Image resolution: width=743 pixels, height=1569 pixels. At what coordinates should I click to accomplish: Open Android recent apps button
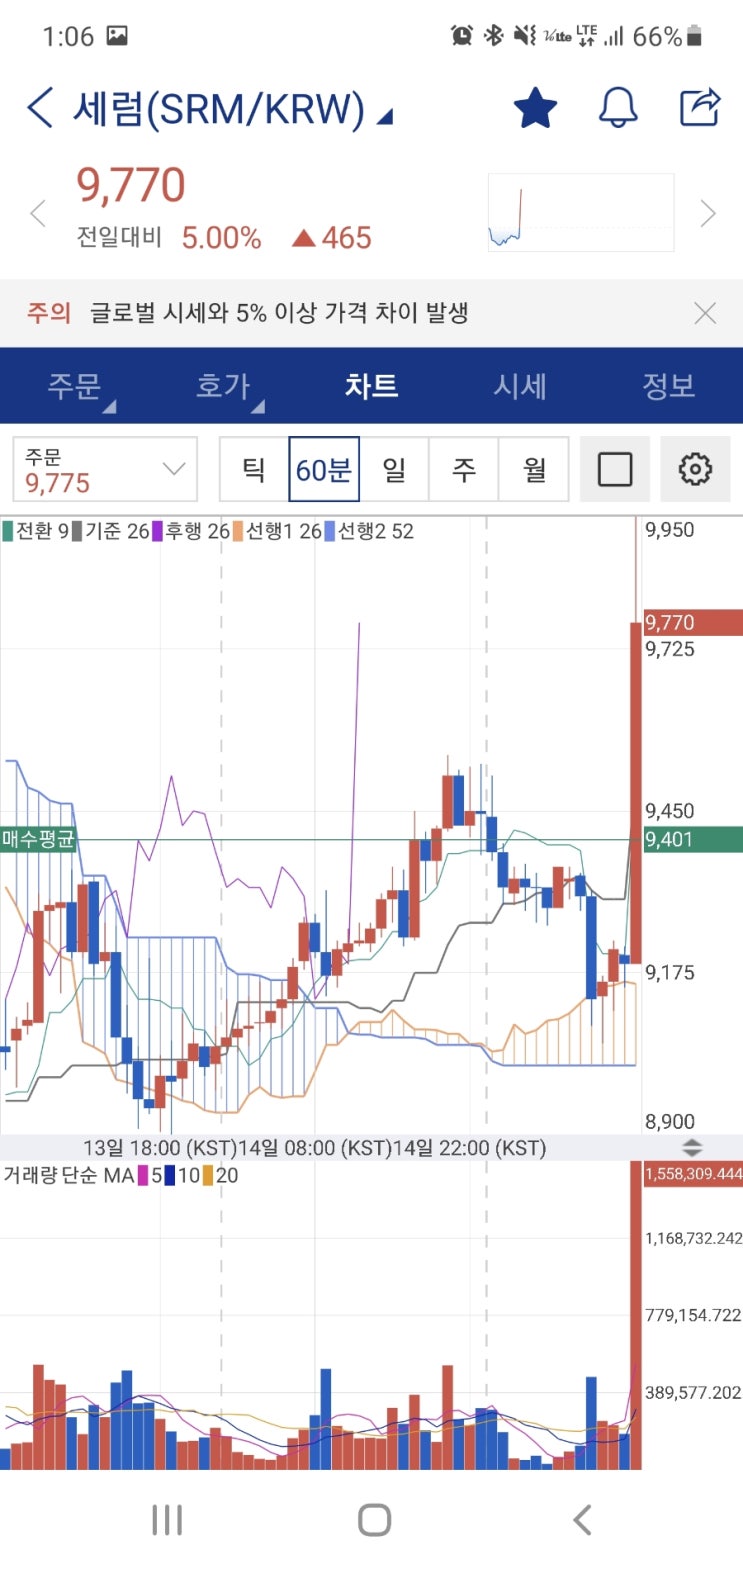coord(167,1520)
